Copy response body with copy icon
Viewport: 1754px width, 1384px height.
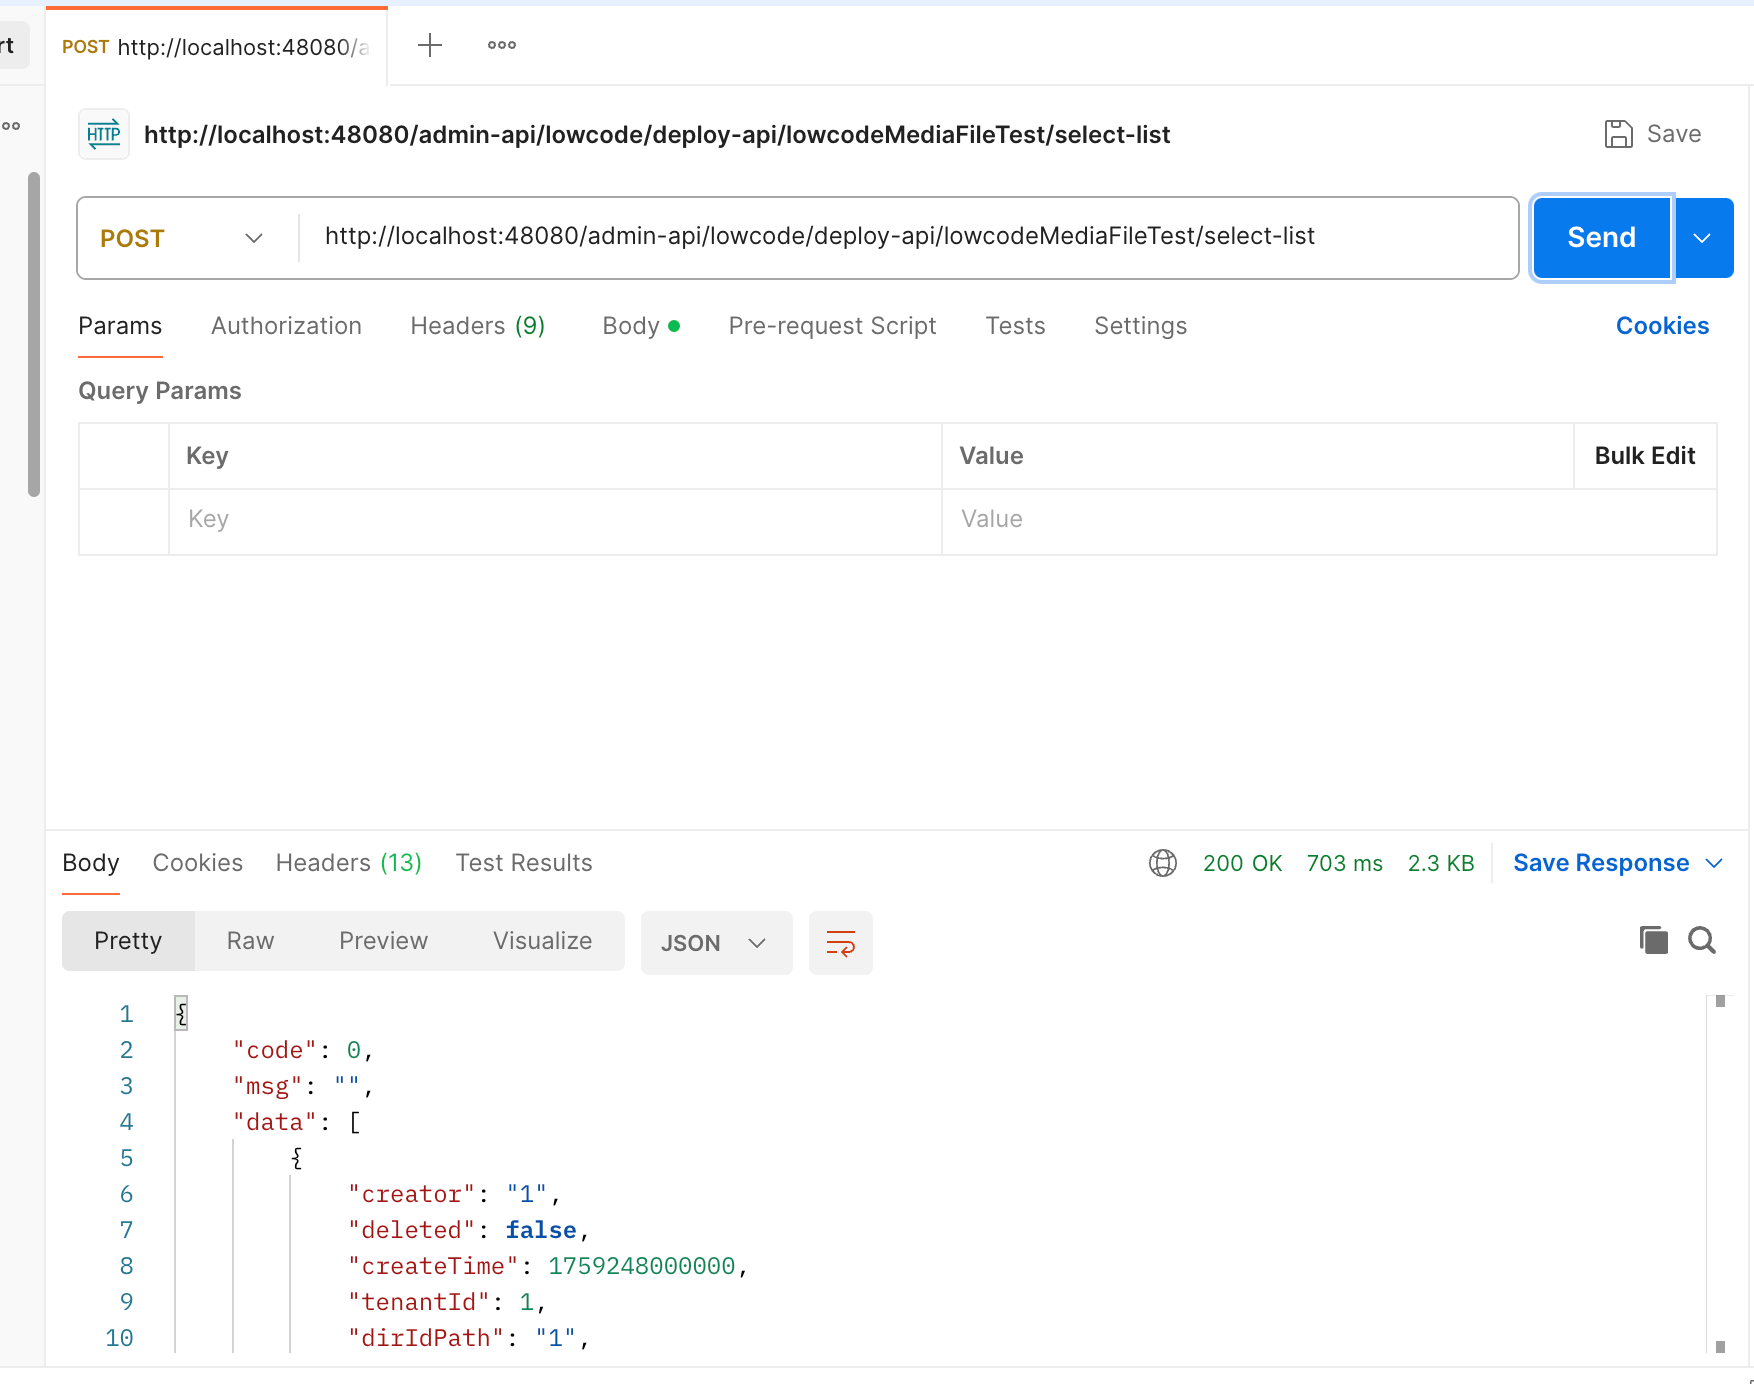tap(1653, 940)
